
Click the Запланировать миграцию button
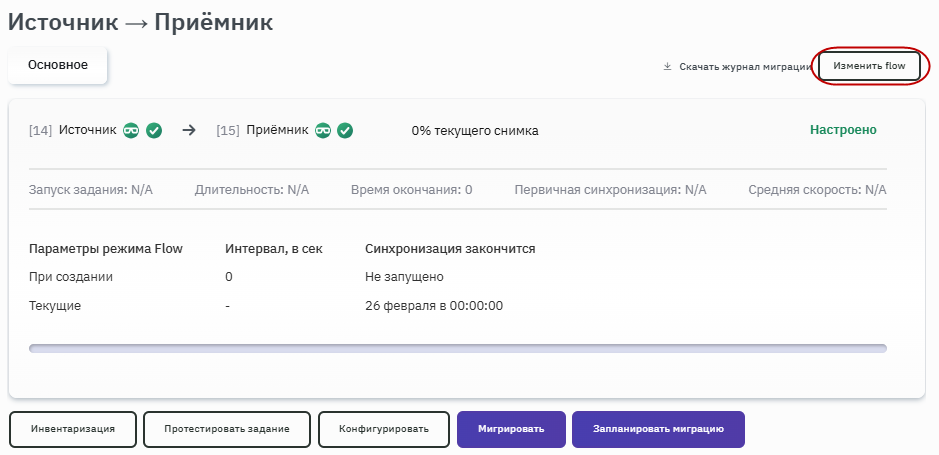[x=658, y=429]
